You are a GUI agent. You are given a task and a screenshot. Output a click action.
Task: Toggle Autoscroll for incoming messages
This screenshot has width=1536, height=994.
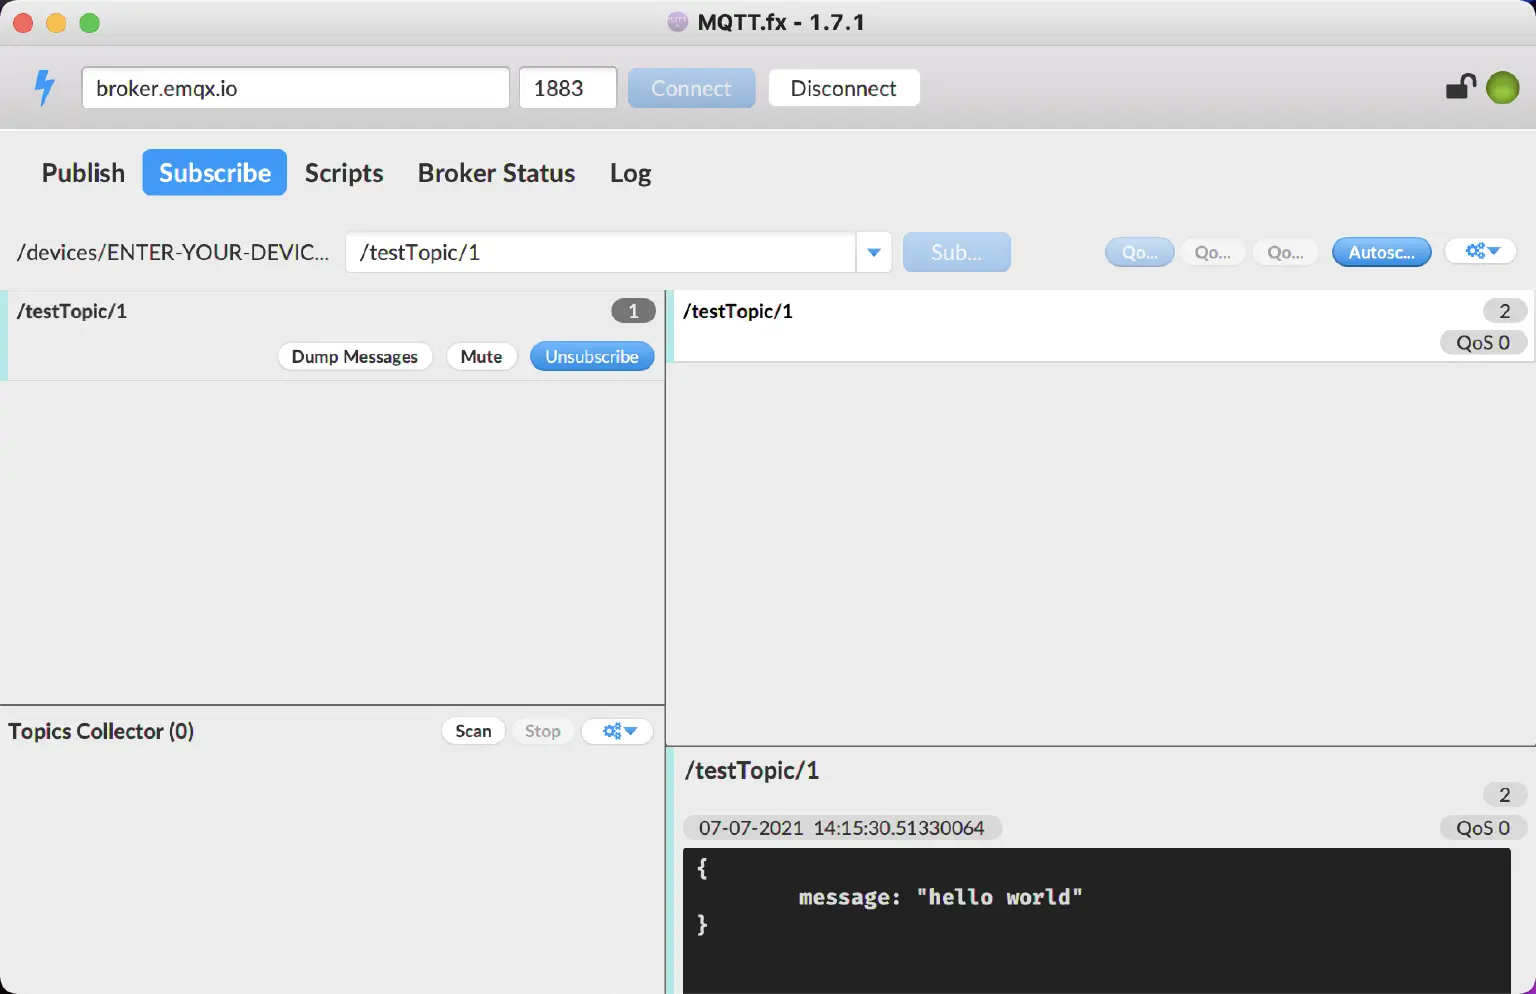pyautogui.click(x=1381, y=252)
